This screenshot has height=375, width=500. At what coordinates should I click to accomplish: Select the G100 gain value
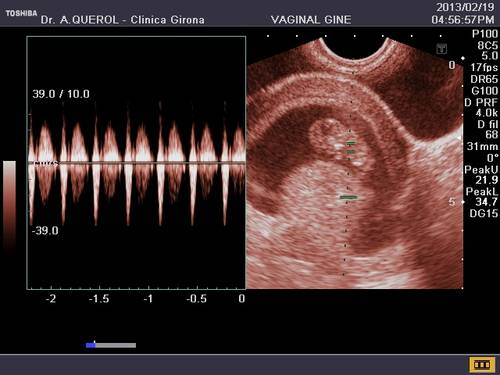point(485,91)
